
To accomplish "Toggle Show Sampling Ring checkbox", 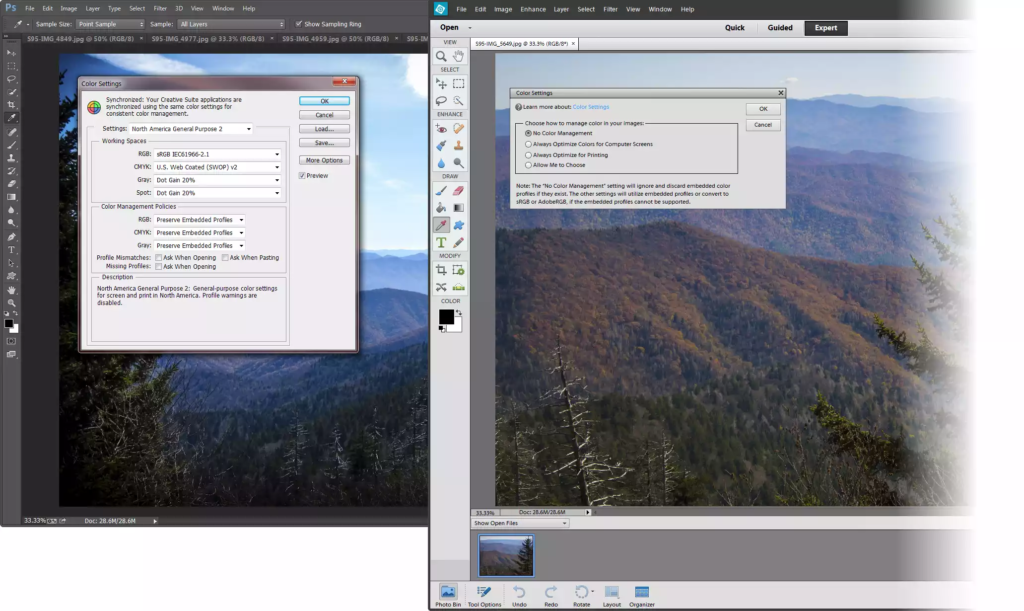I will 299,24.
